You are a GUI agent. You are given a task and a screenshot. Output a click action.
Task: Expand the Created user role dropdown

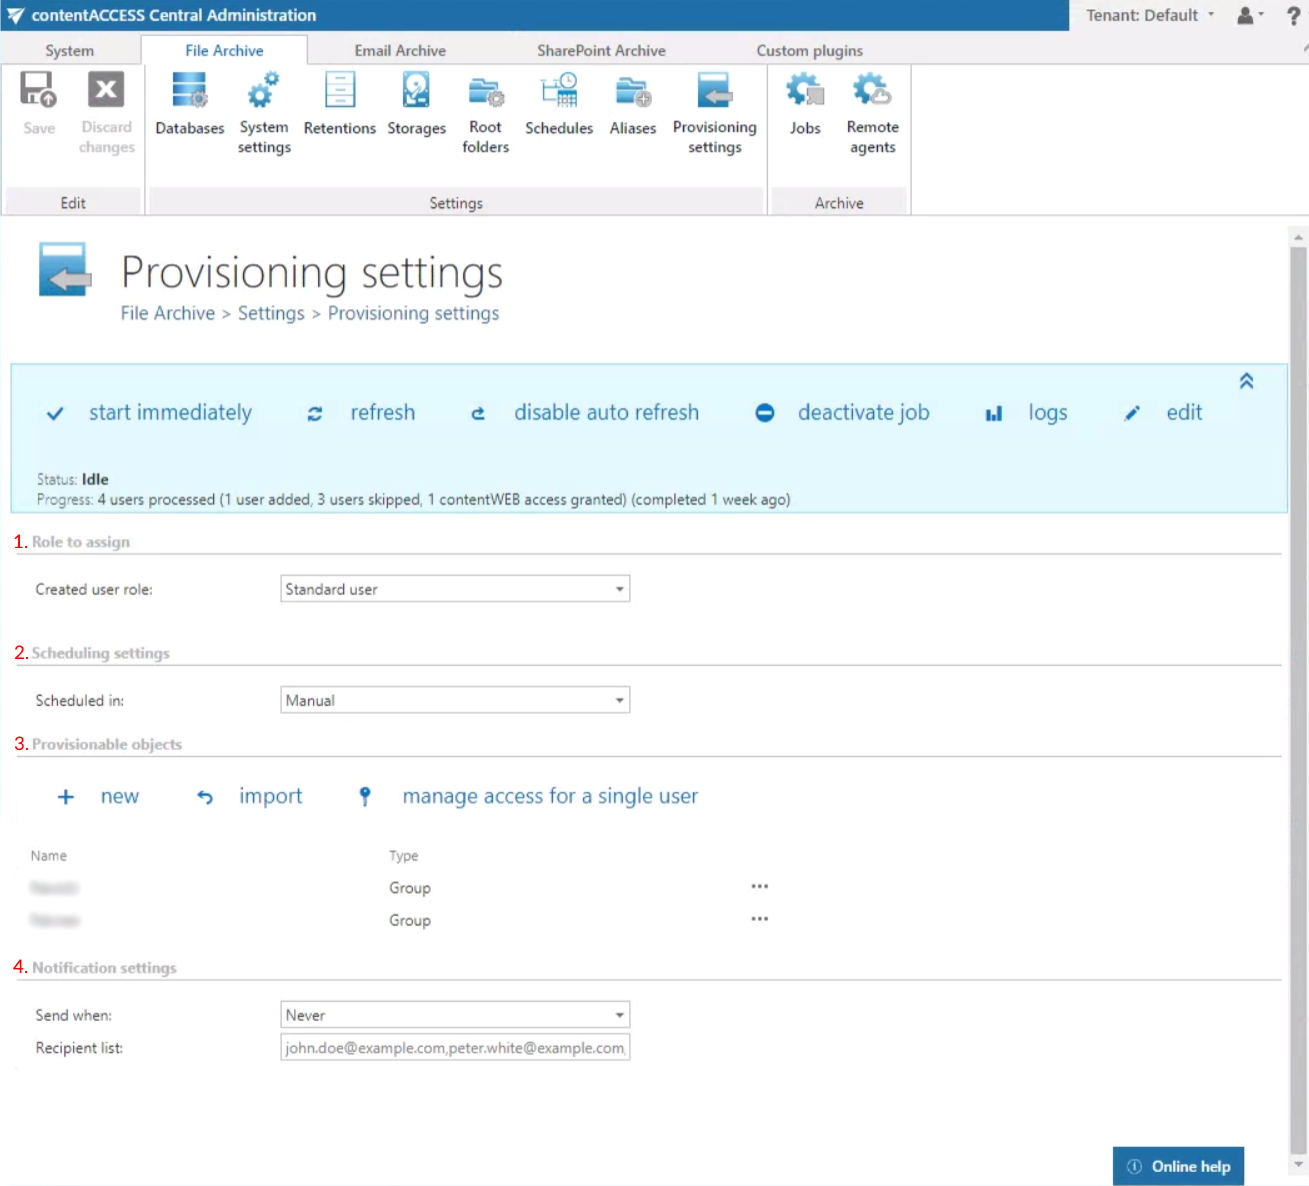tap(455, 590)
